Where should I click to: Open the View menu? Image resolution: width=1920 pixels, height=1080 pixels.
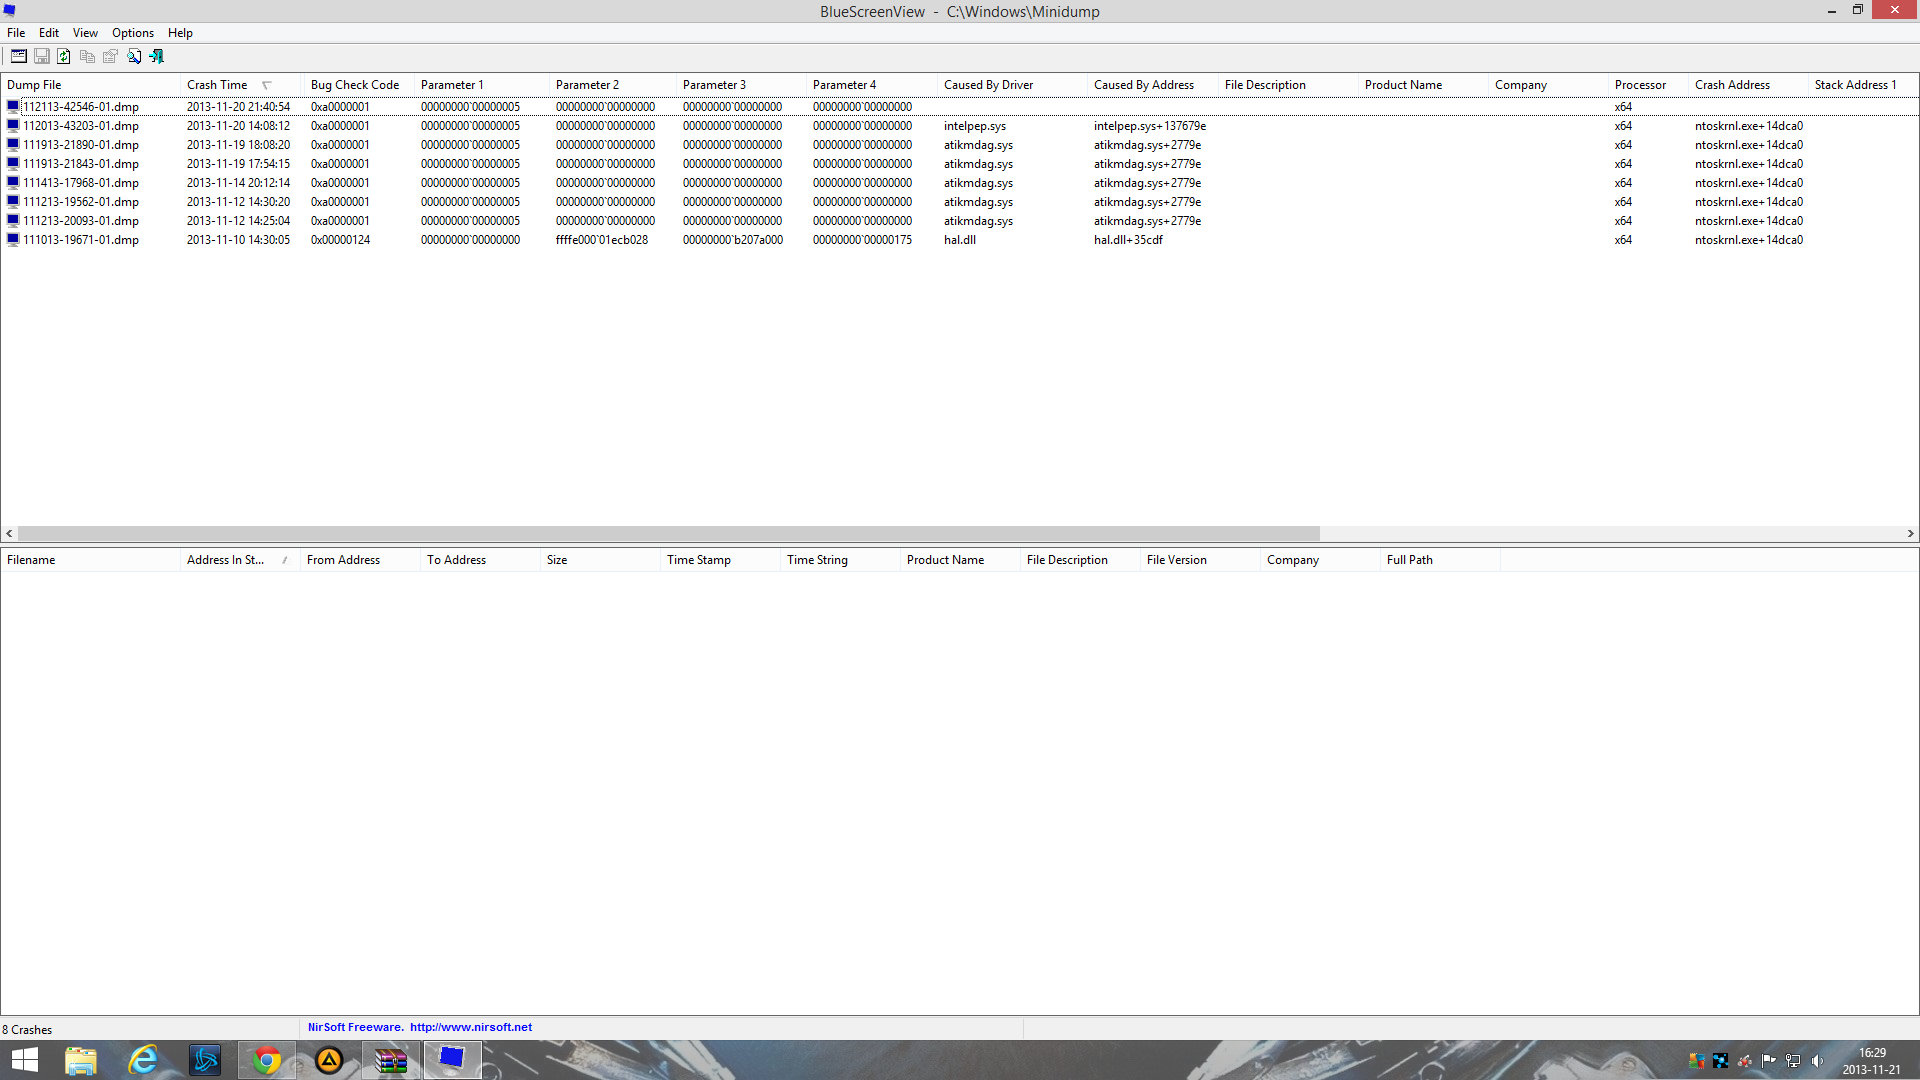85,33
